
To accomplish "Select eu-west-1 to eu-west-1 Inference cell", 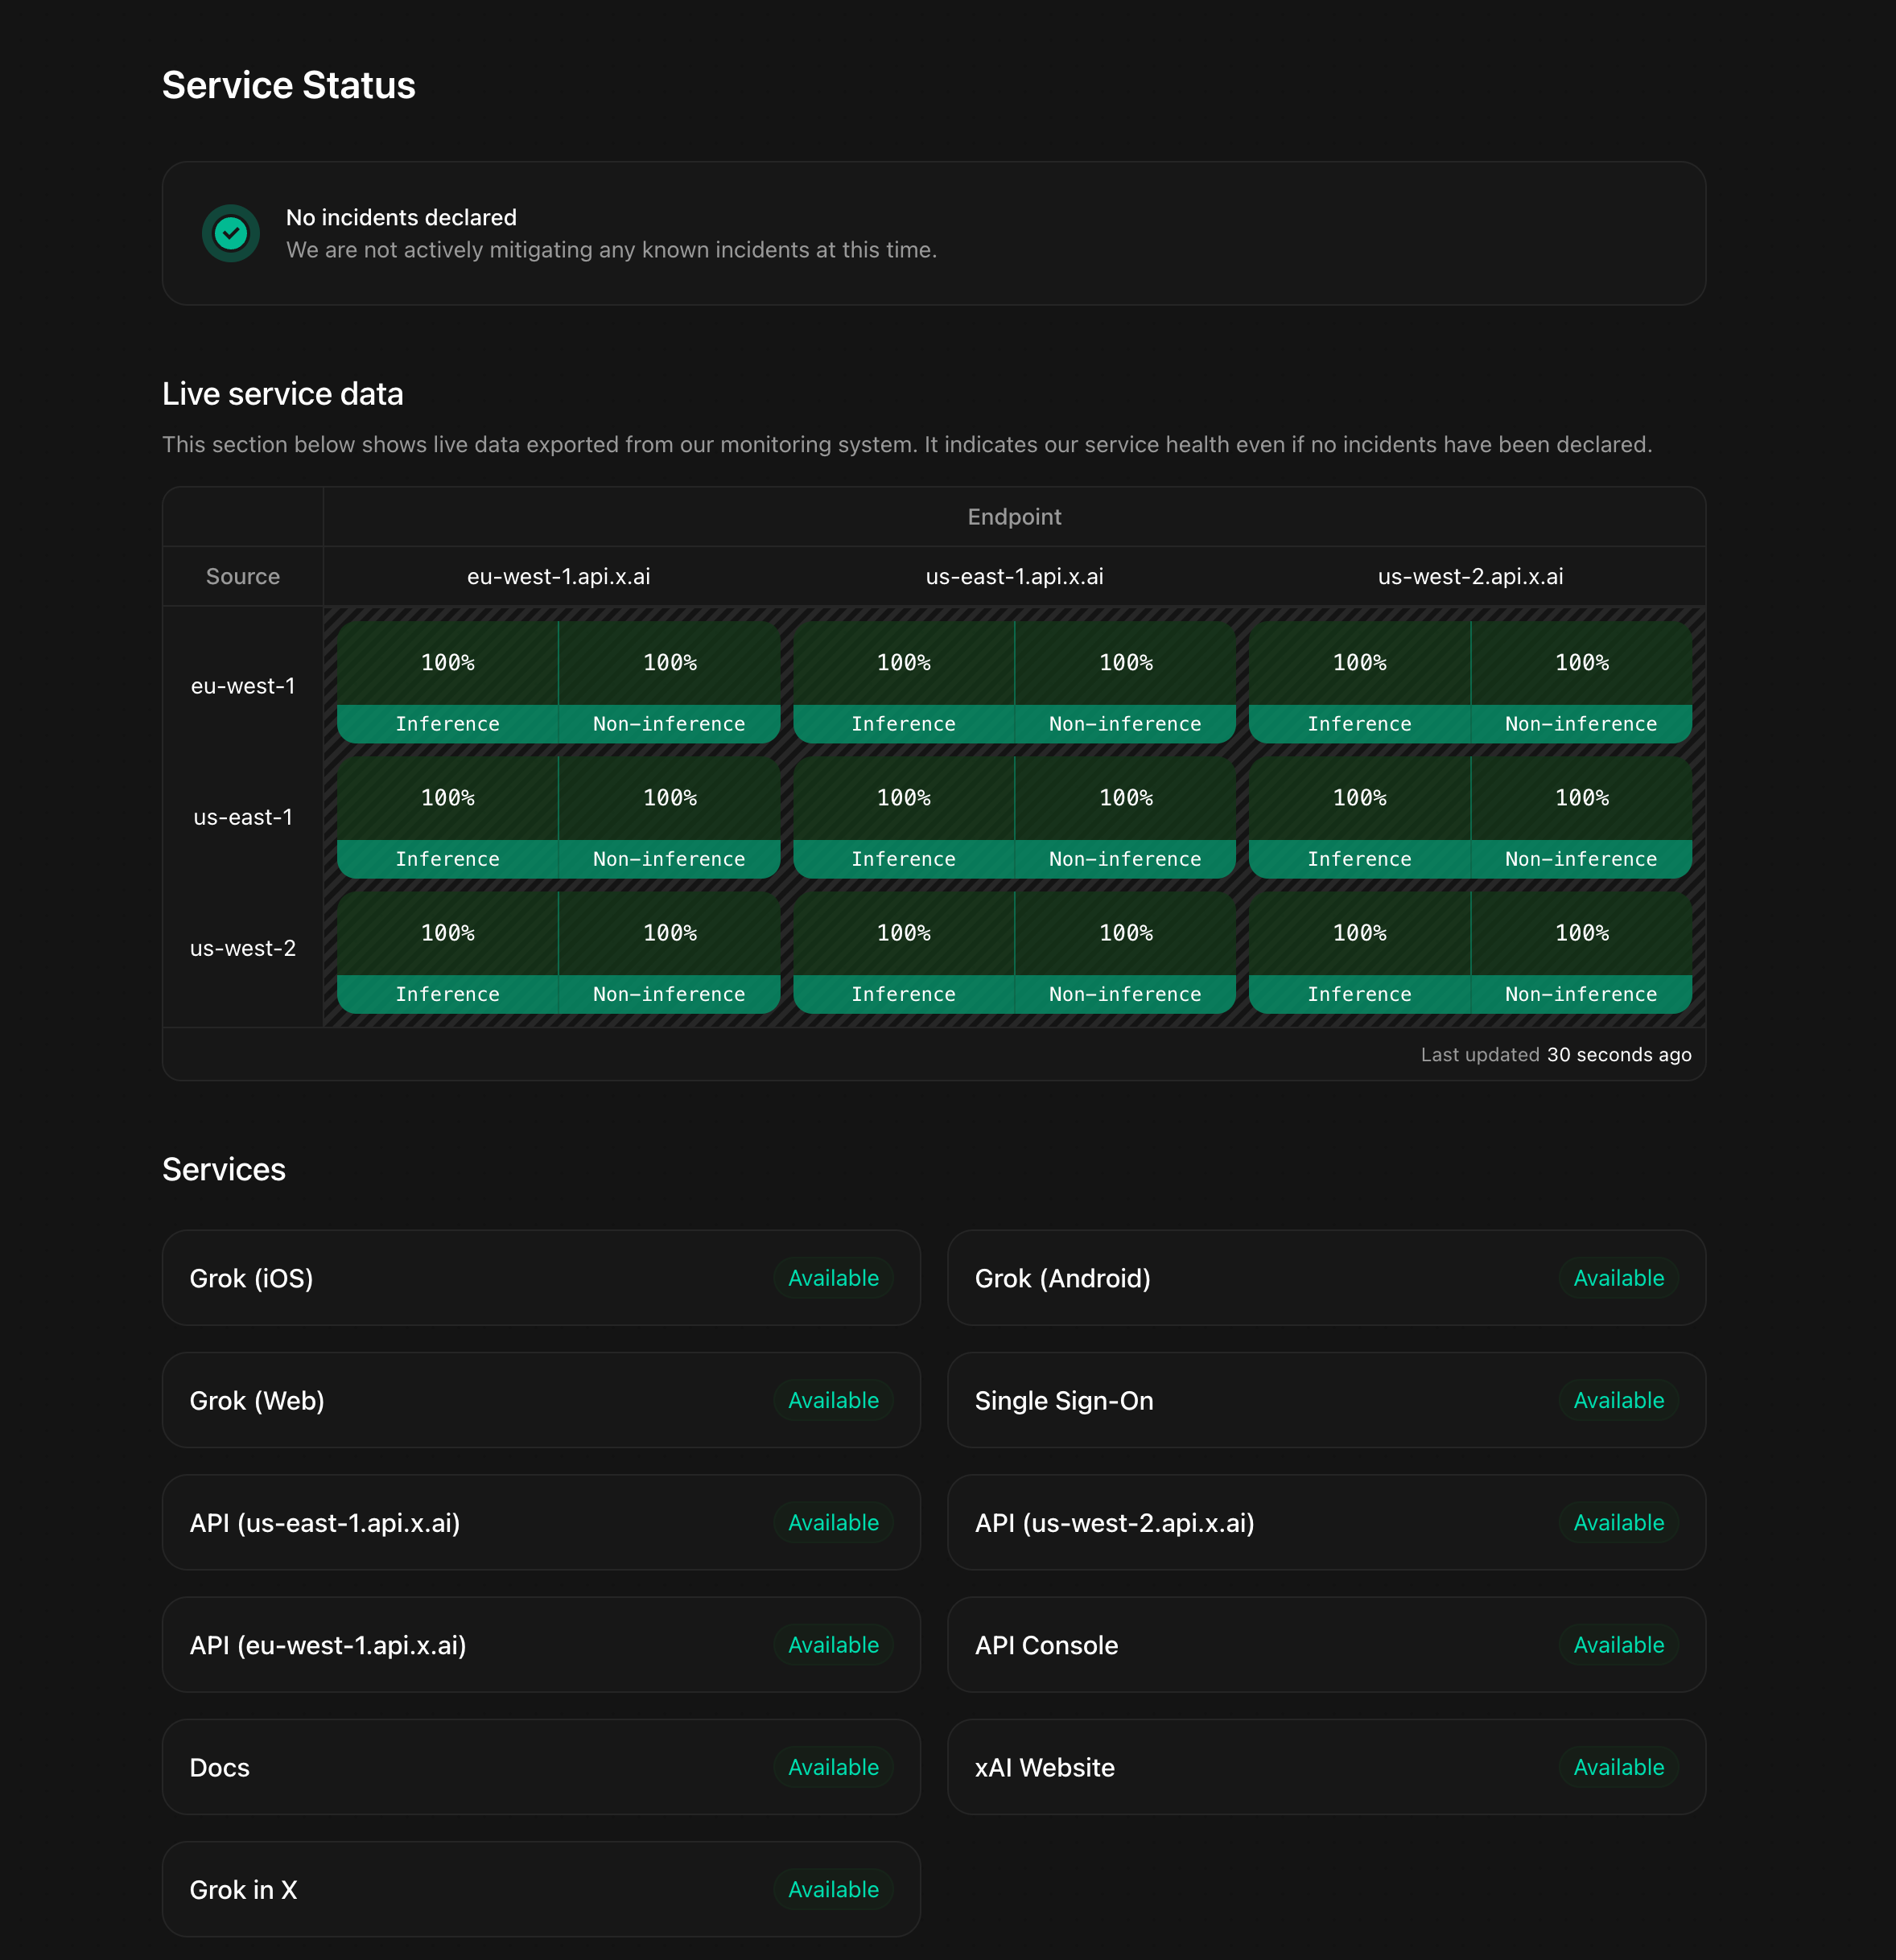I will [x=448, y=682].
